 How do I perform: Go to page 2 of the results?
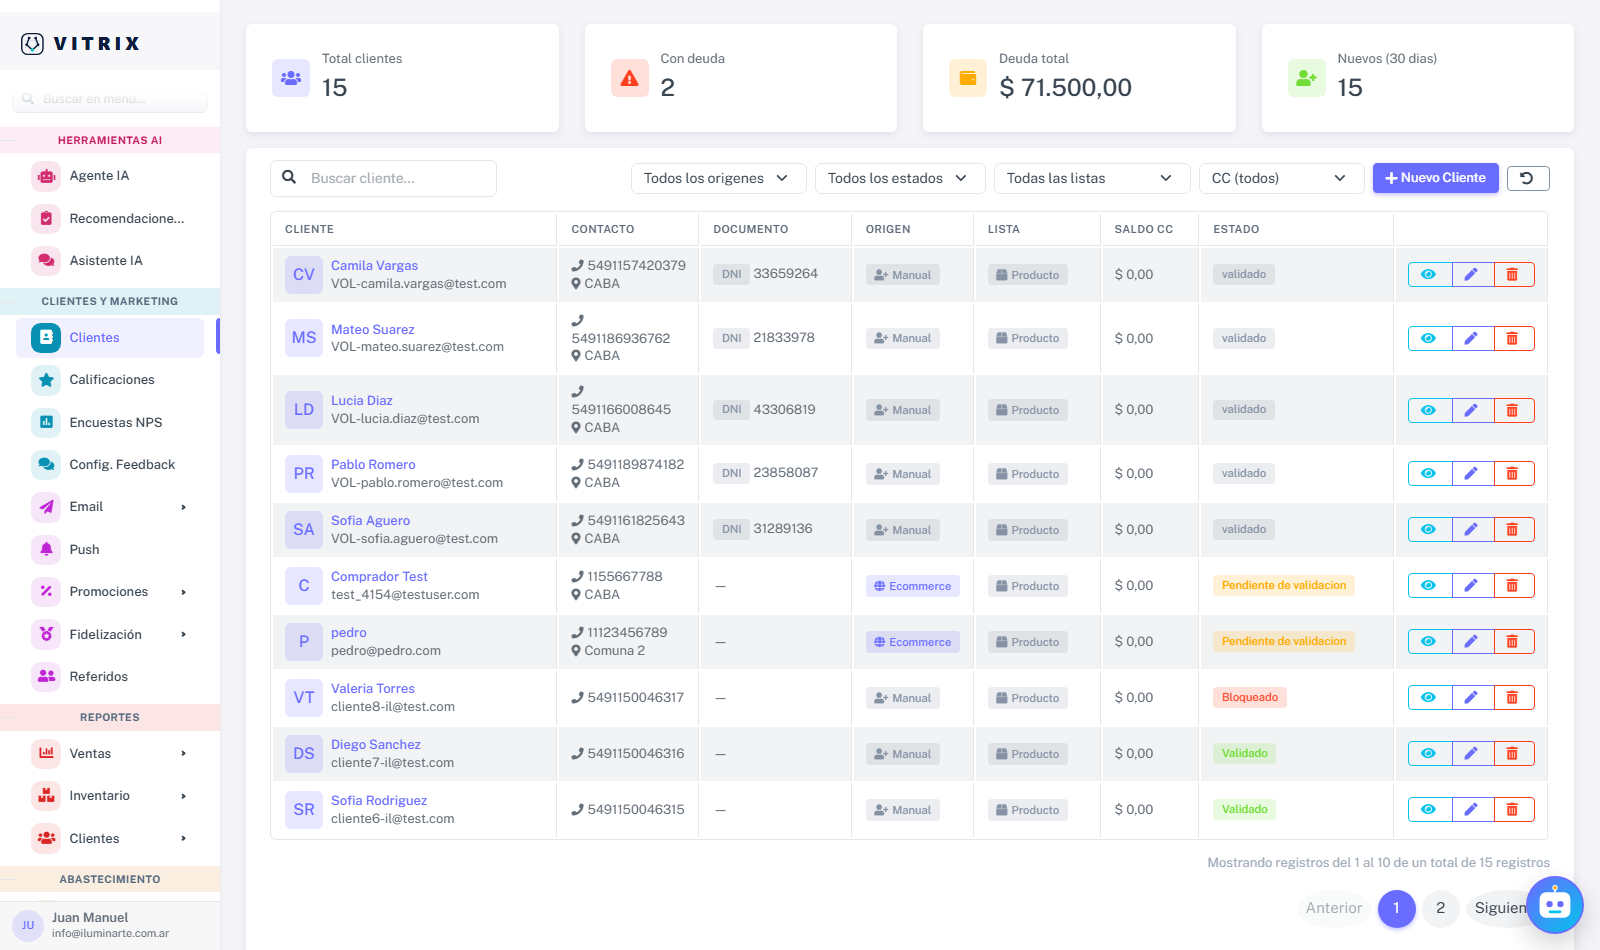[x=1440, y=908]
